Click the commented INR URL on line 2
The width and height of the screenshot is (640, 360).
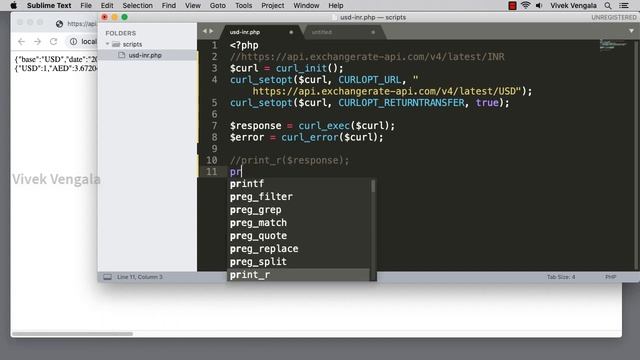click(367, 57)
